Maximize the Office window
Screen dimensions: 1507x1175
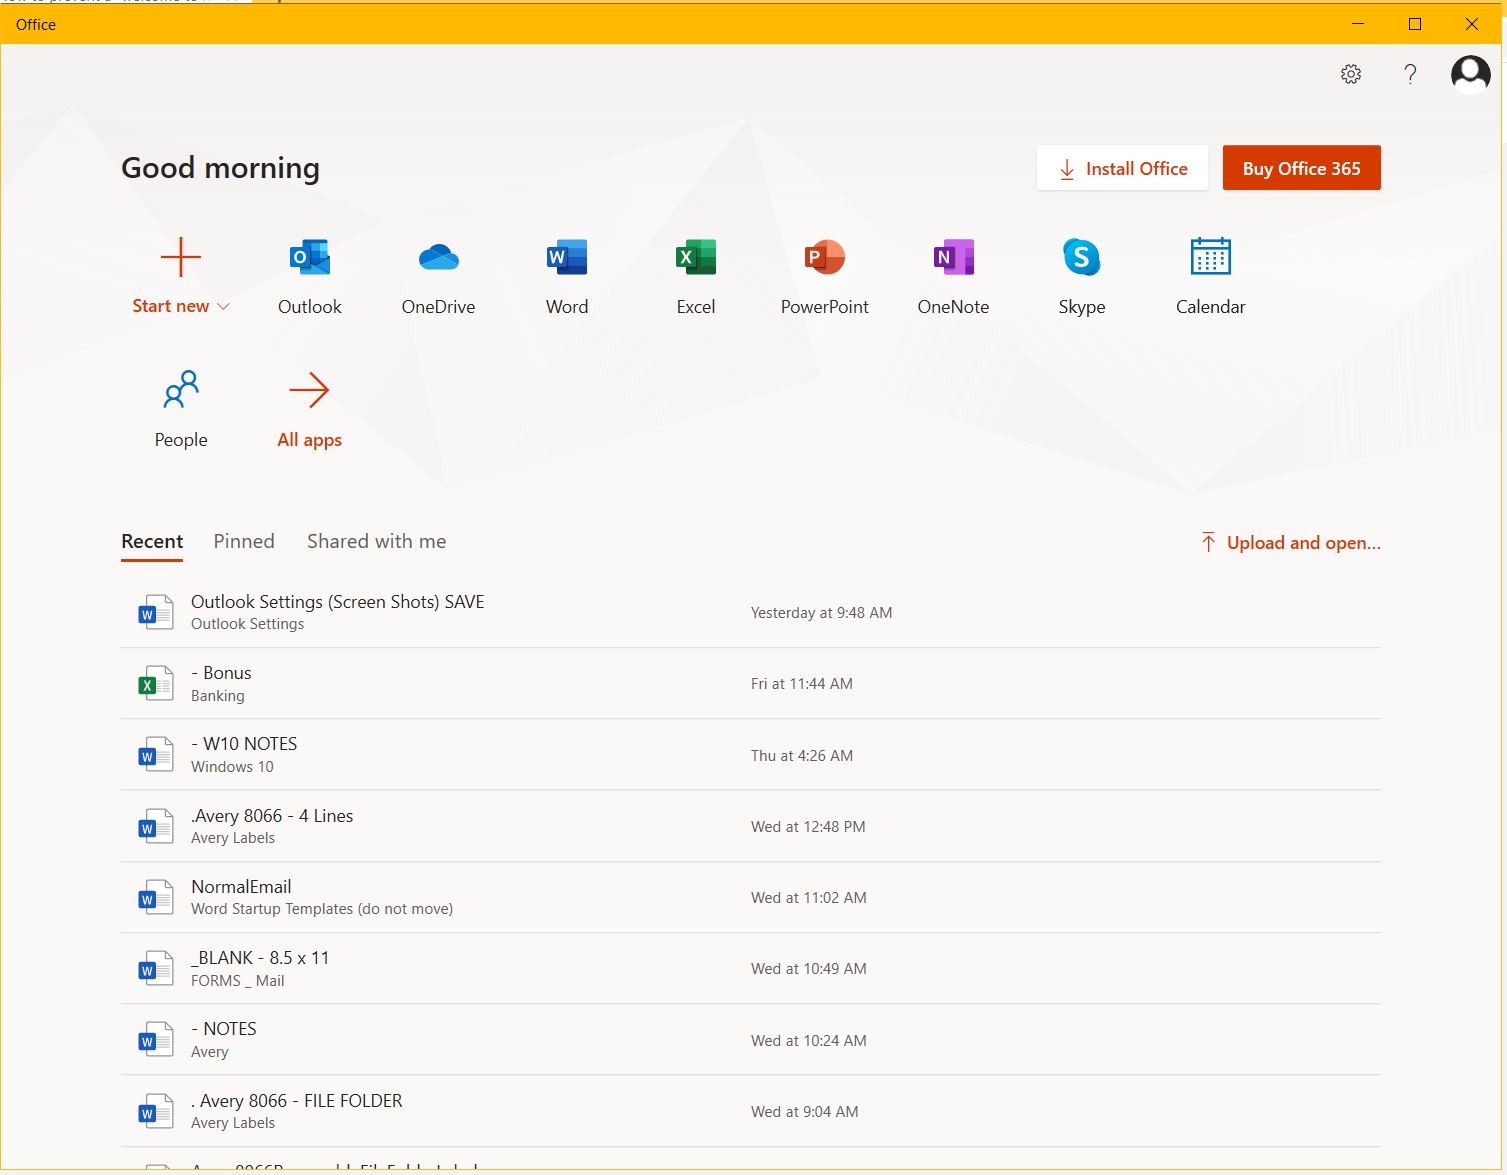pyautogui.click(x=1415, y=24)
